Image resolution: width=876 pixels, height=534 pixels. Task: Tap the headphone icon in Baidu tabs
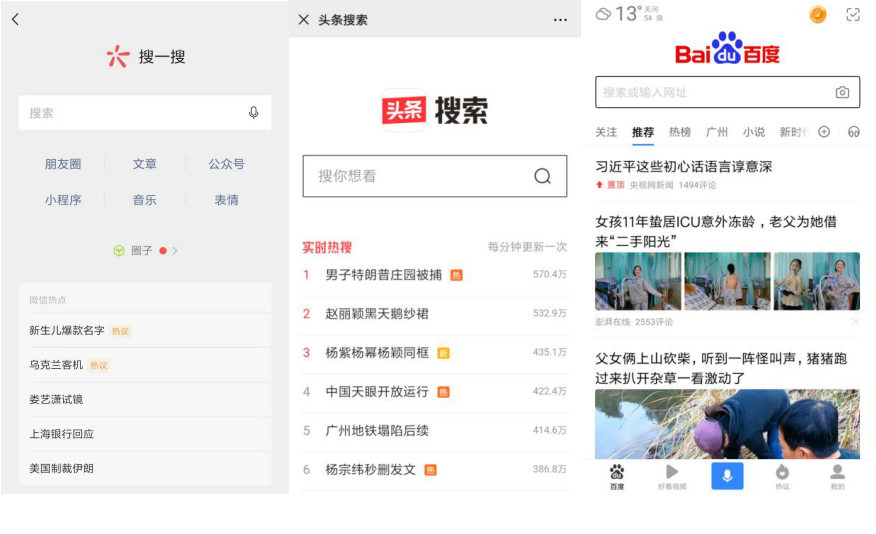point(854,132)
